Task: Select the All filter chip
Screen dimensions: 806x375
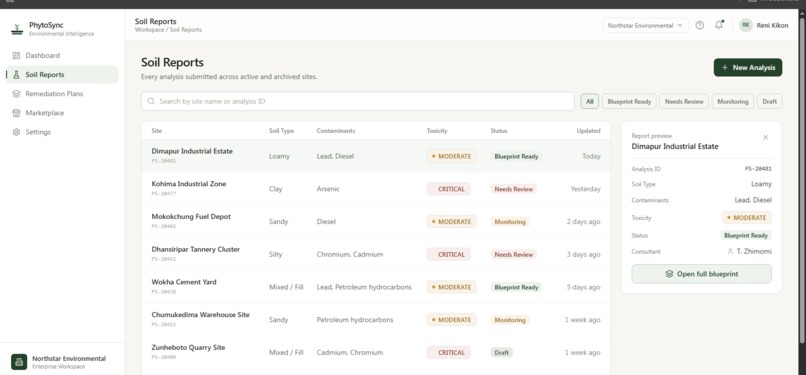Action: click(590, 101)
